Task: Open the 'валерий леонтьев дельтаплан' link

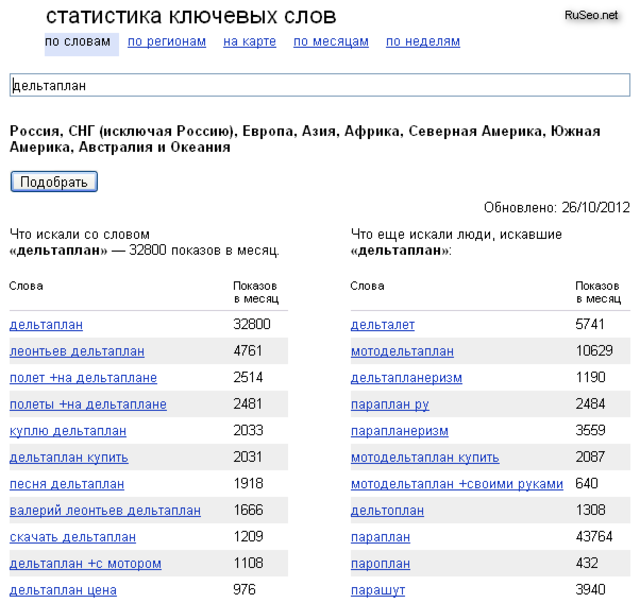Action: (x=105, y=510)
